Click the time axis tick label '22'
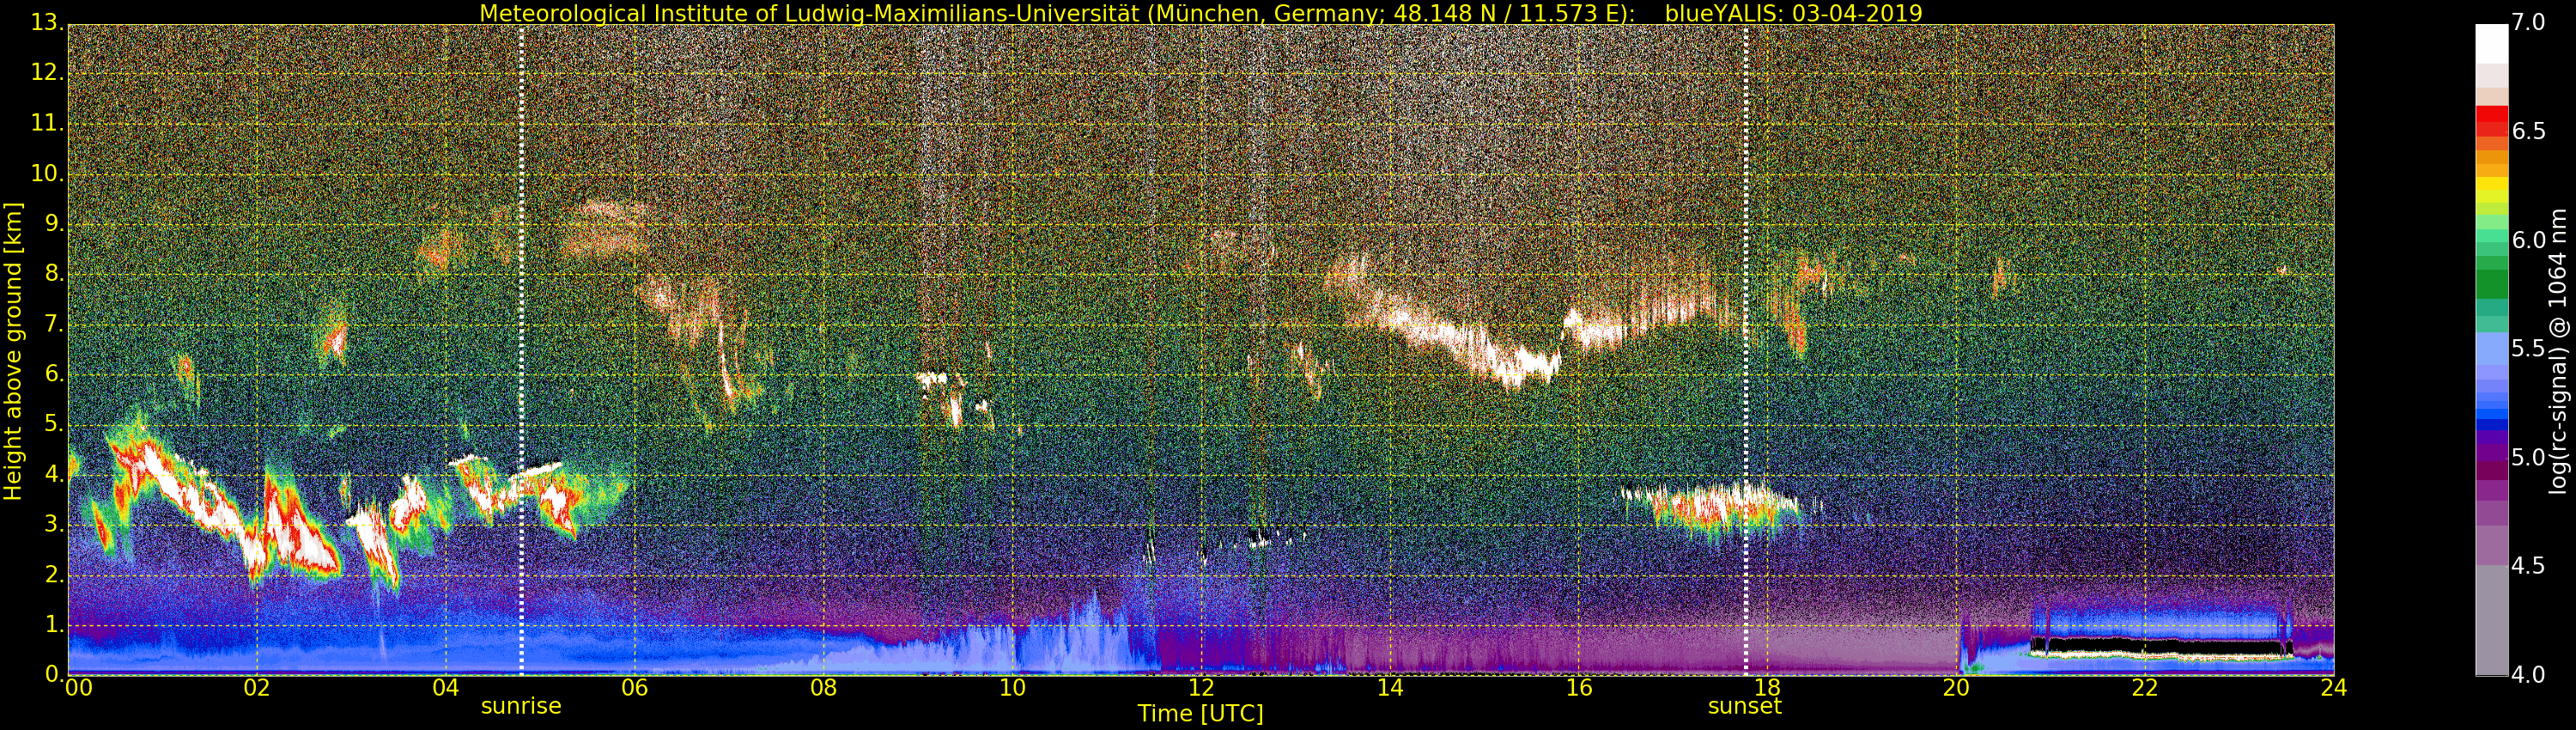The image size is (2576, 730). pyautogui.click(x=2145, y=687)
